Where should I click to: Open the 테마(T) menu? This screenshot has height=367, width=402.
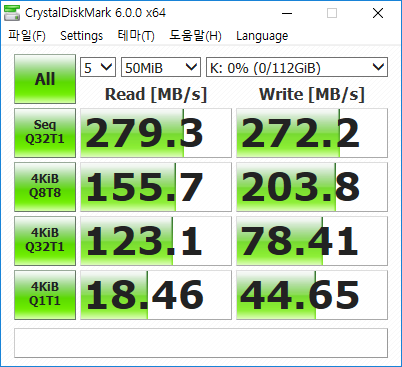coord(136,36)
